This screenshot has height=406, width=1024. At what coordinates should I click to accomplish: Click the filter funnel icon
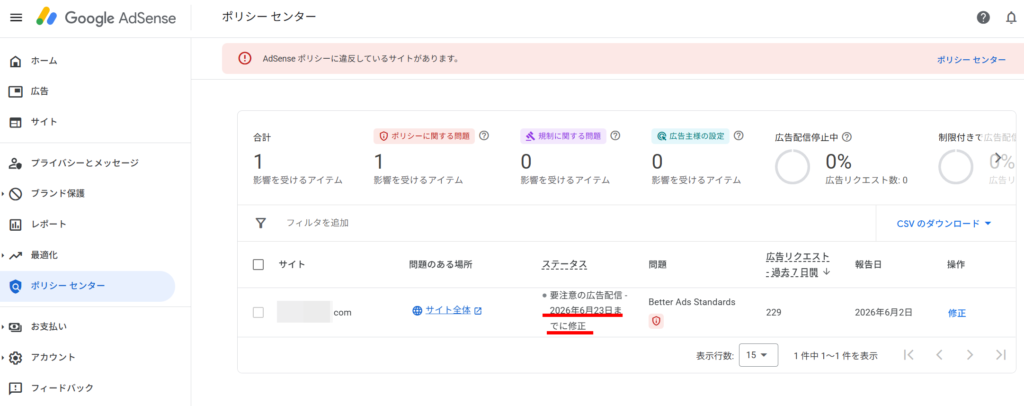[261, 223]
